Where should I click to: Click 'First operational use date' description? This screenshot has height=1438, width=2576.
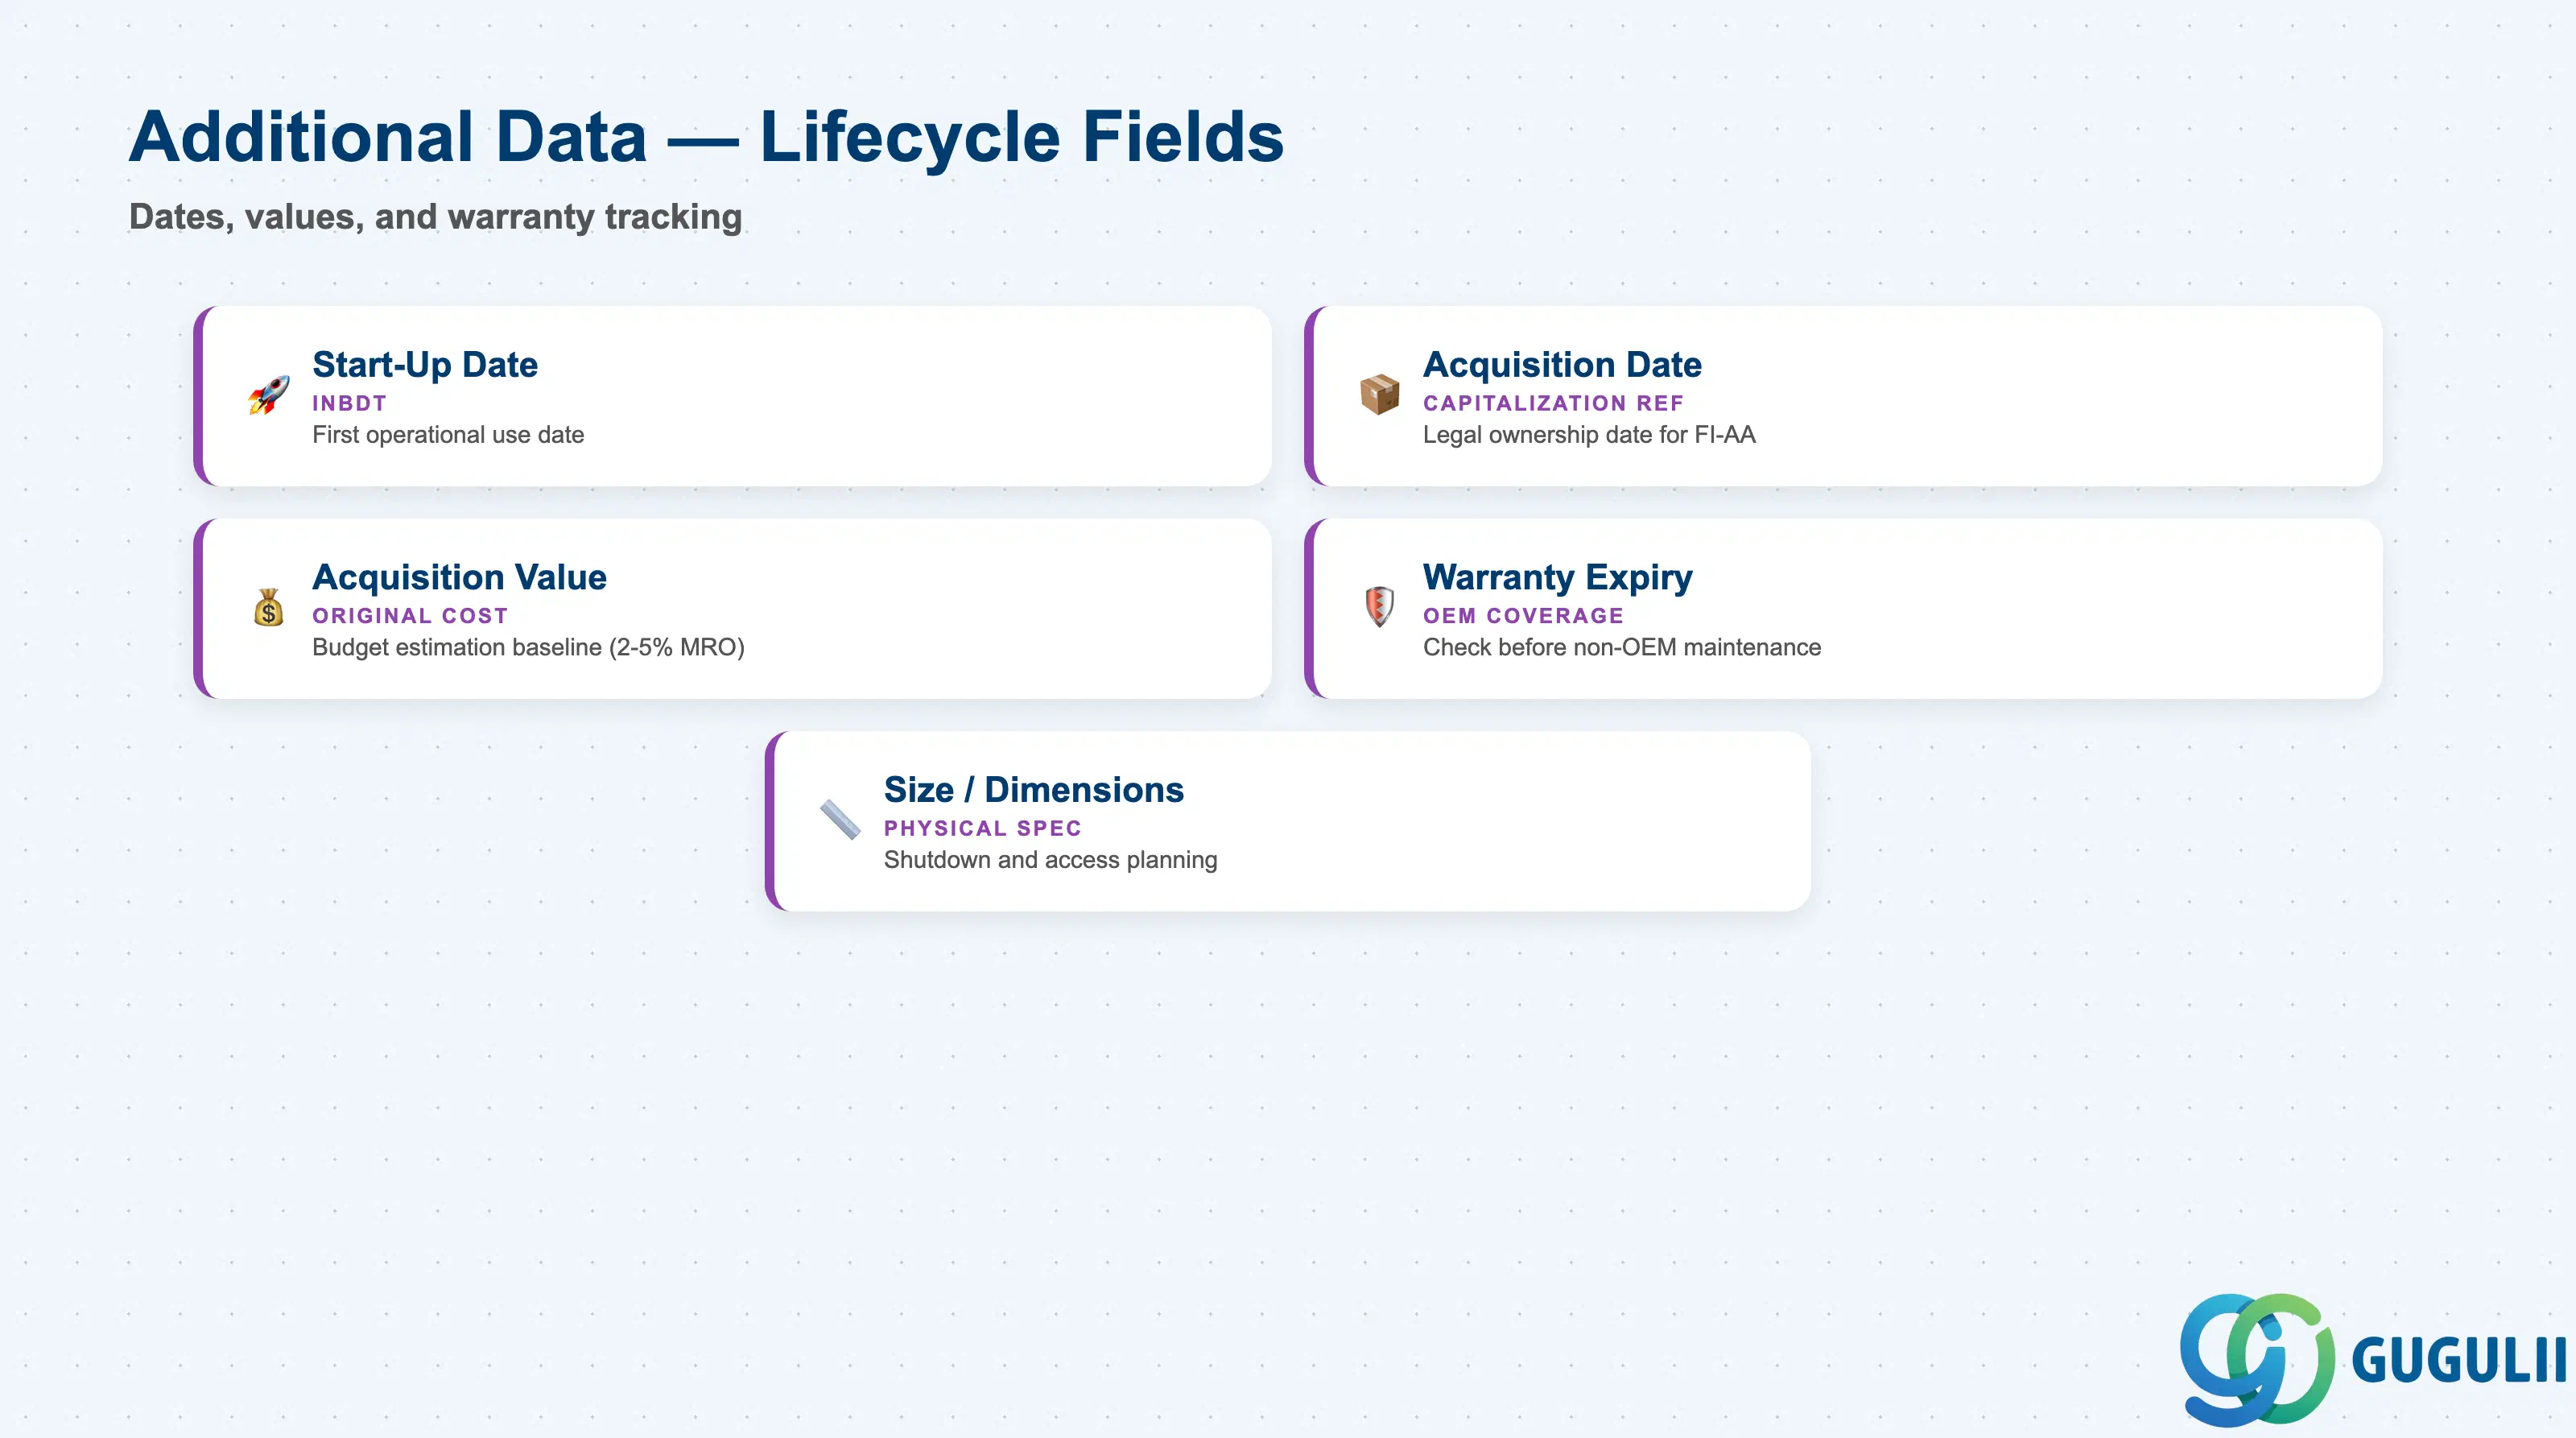pyautogui.click(x=448, y=435)
